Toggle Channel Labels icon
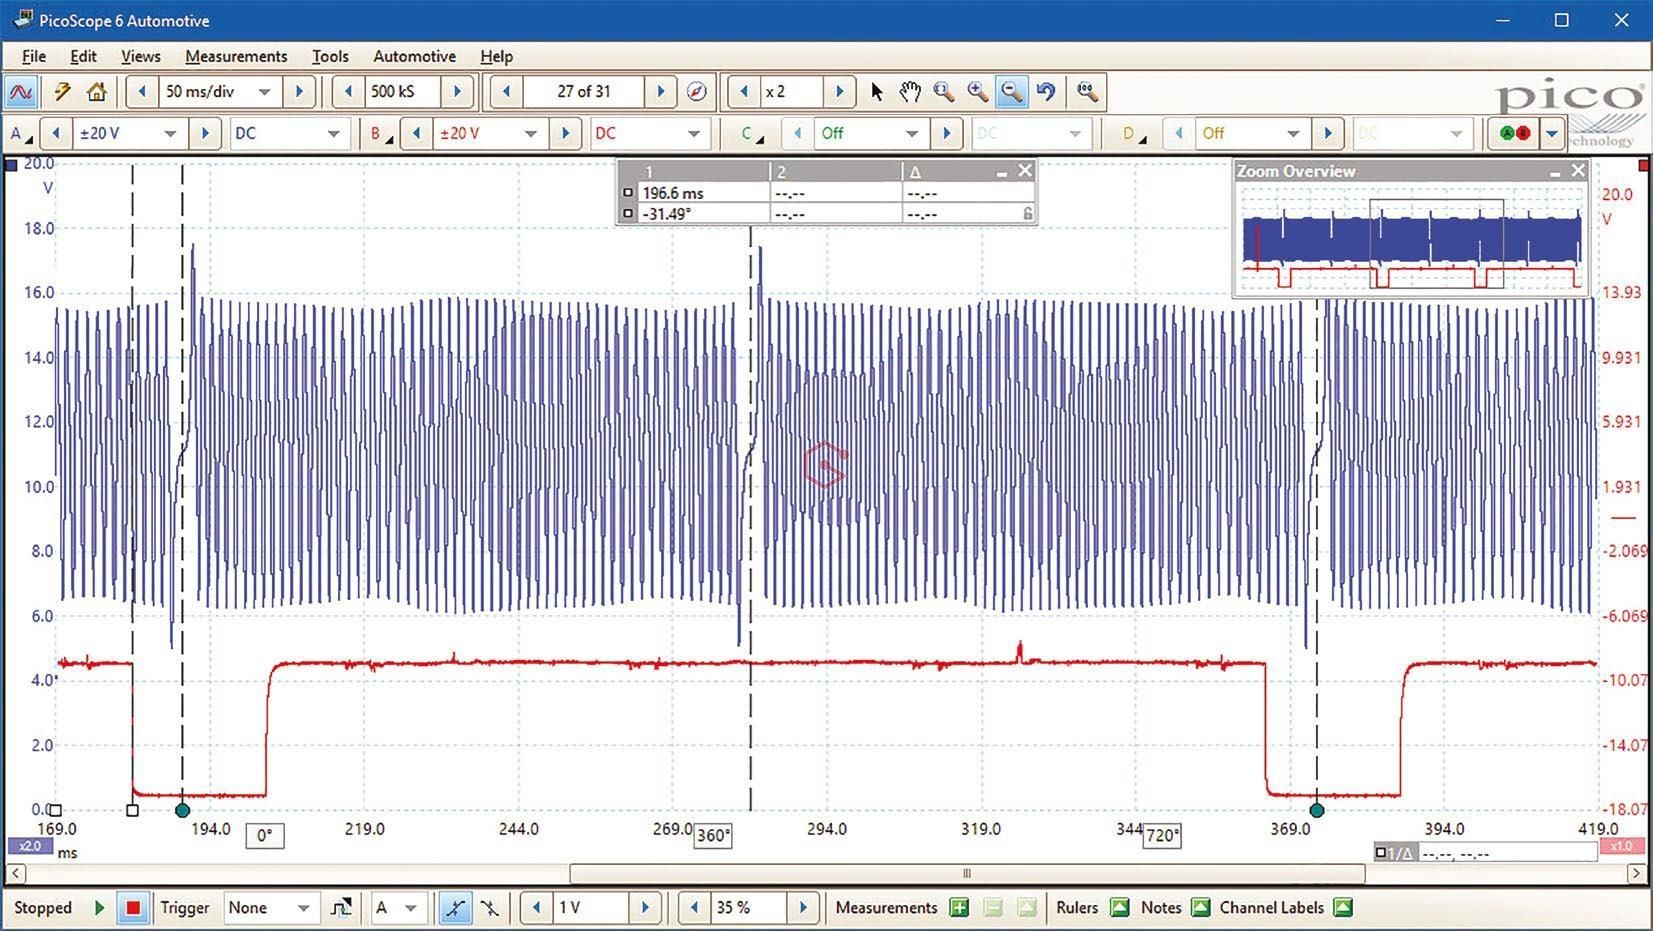Viewport: 1653px width, 931px height. (x=1343, y=908)
